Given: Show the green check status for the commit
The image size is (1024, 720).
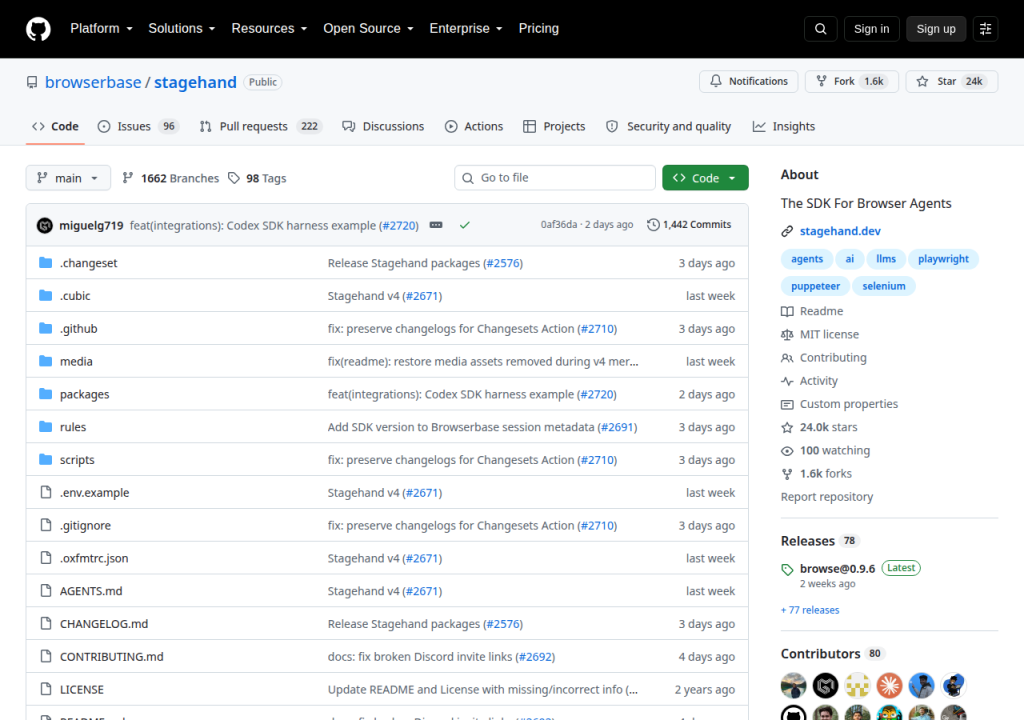Looking at the screenshot, I should pos(464,225).
